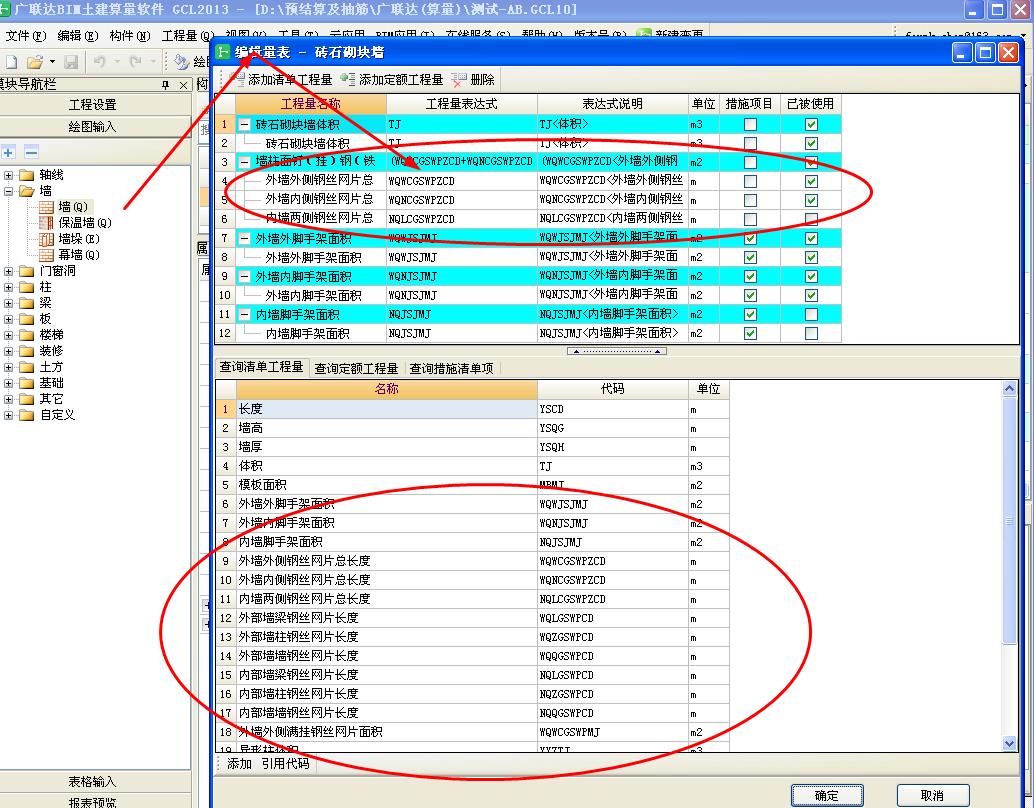Switch to 查询清单工程量 tab
The image size is (1034, 808).
[x=261, y=367]
